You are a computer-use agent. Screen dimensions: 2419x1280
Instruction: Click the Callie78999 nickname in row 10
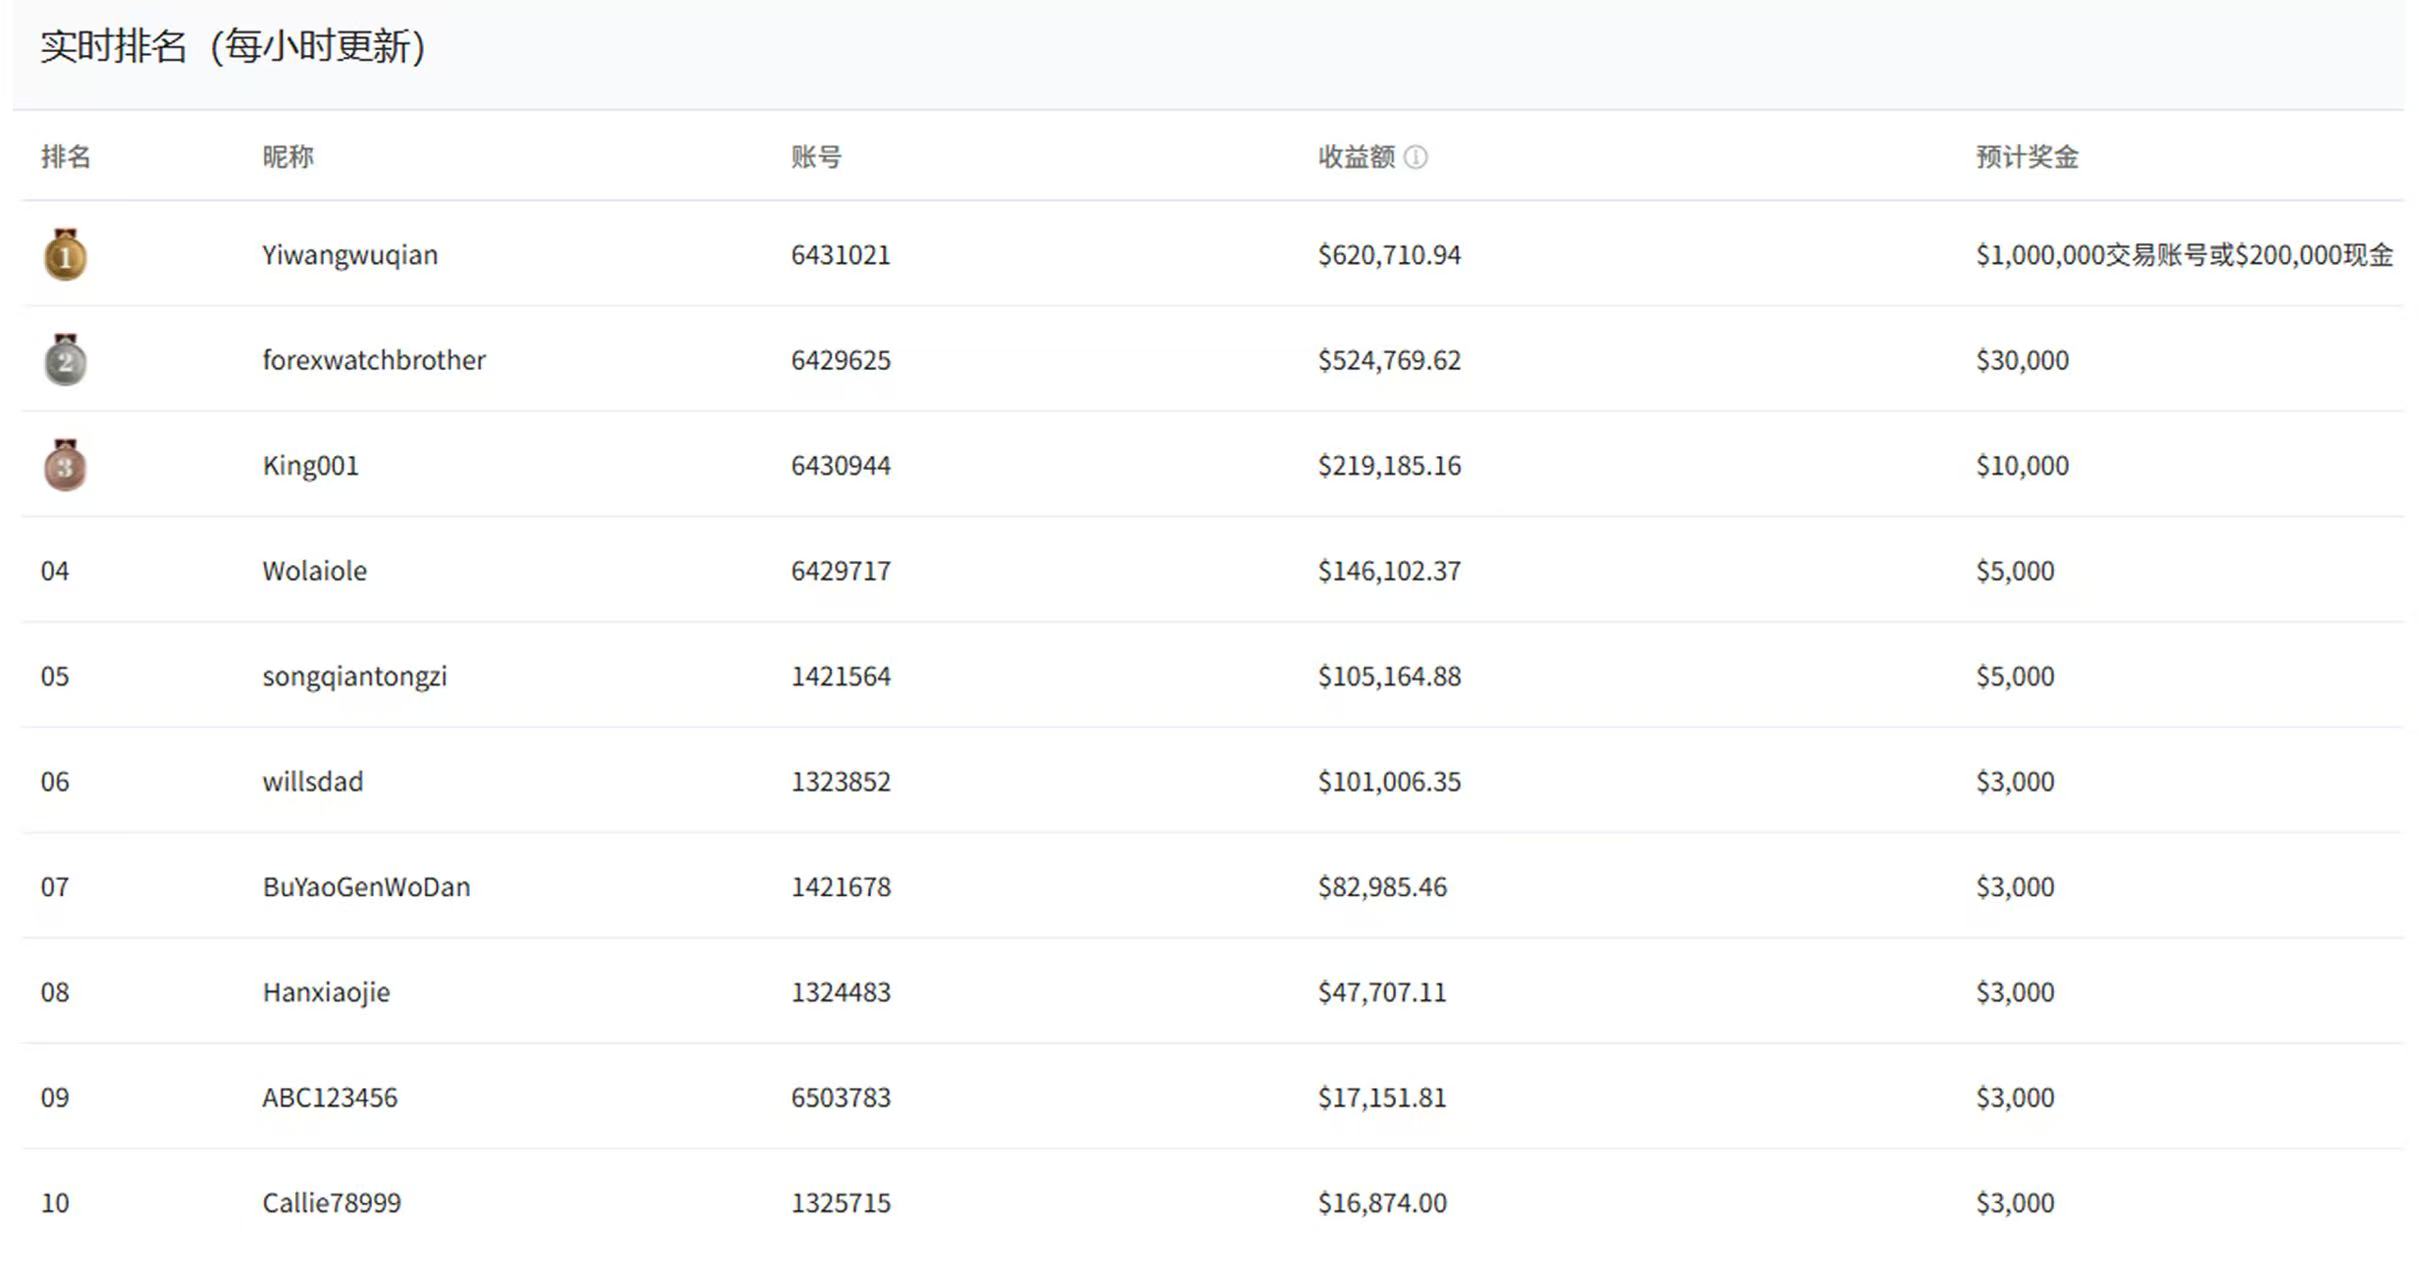click(331, 1203)
